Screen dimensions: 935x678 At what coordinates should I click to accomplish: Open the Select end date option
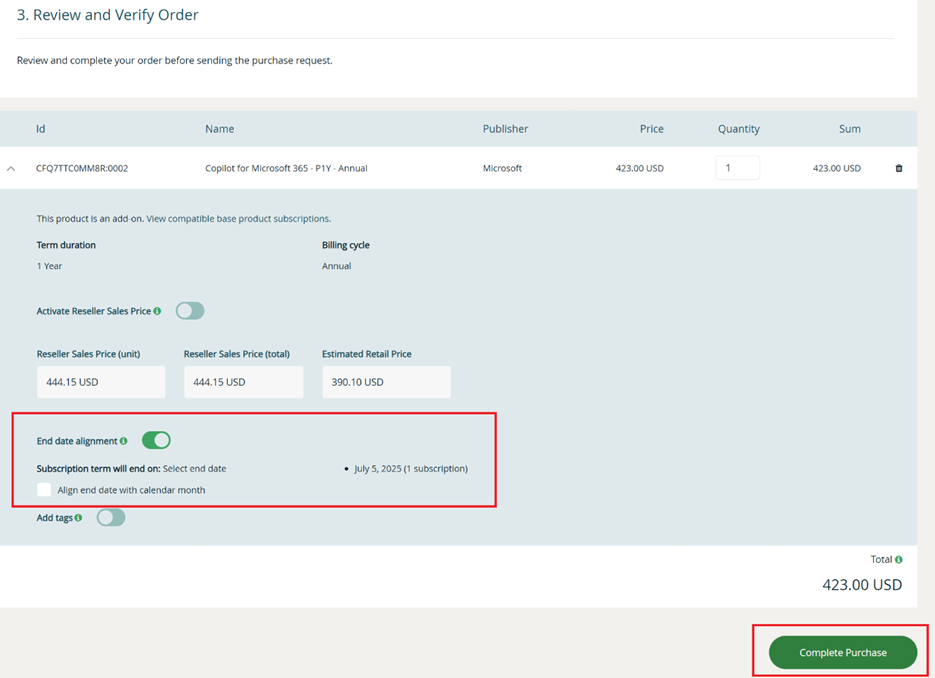click(x=194, y=468)
